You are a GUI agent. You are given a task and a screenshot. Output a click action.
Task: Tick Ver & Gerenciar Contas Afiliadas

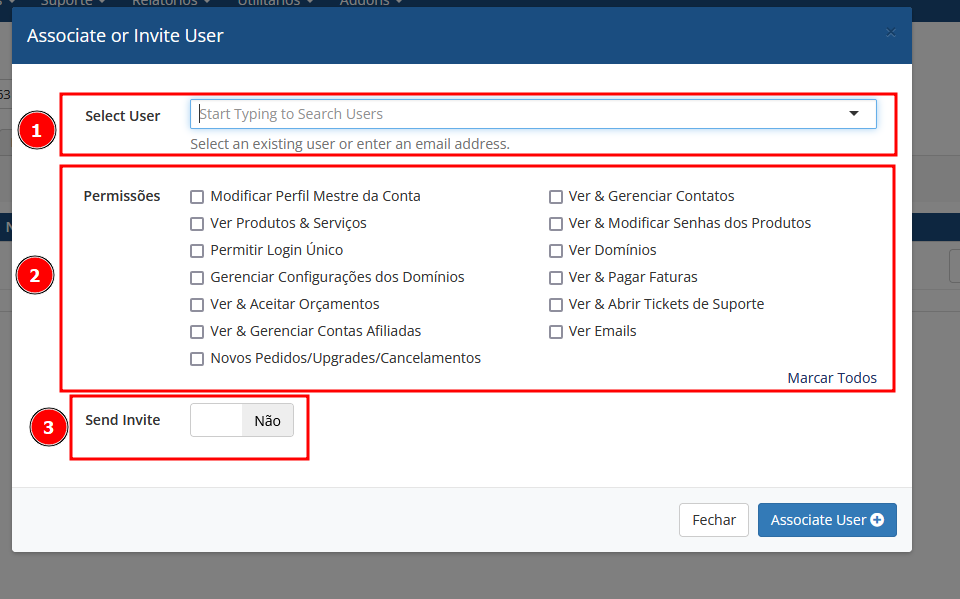pos(197,331)
